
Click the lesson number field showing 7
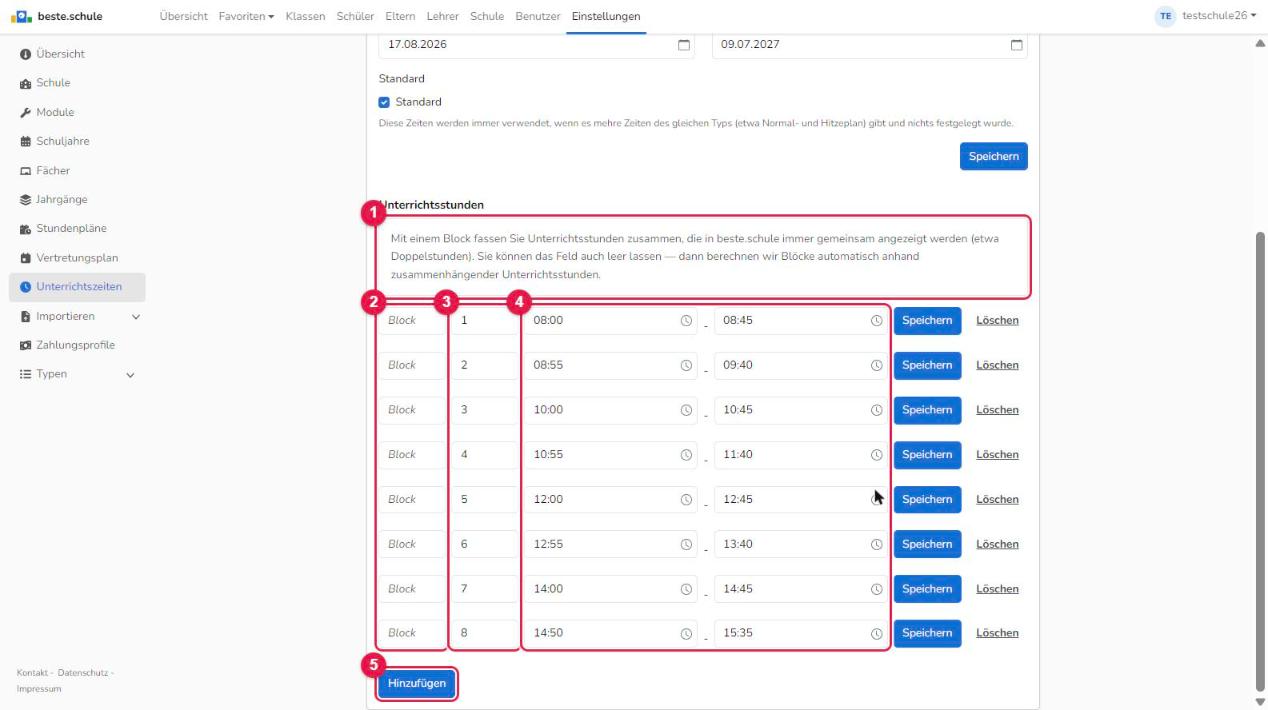click(x=484, y=589)
